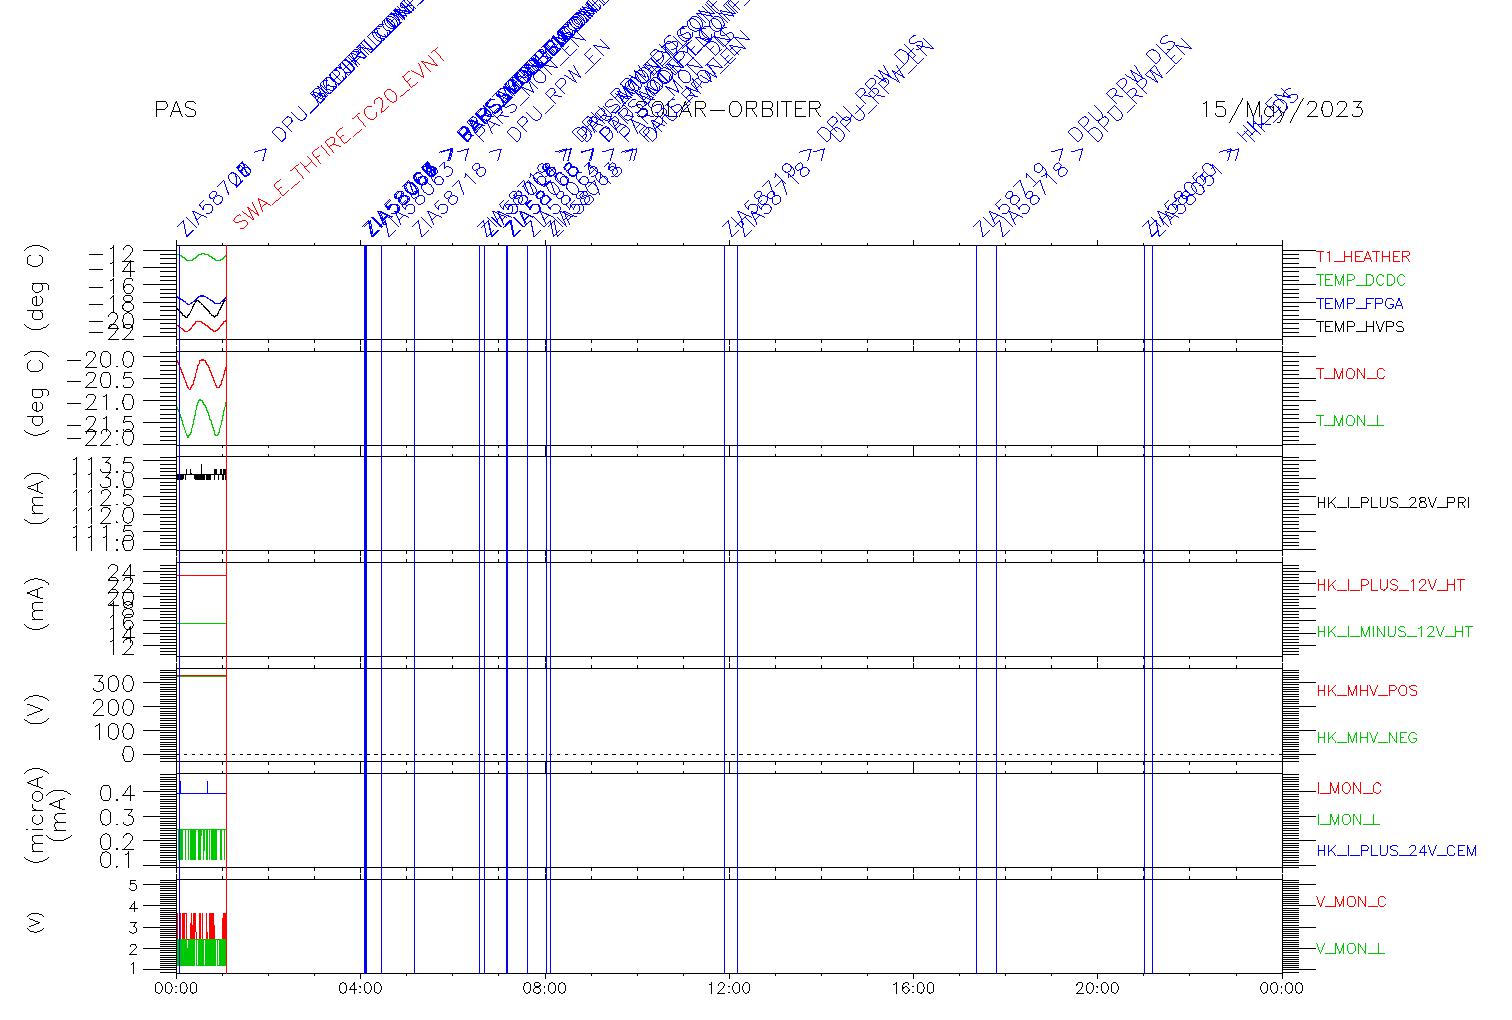The height and width of the screenshot is (1020, 1512).
Task: Select the T_MON_L legend label
Action: pyautogui.click(x=1350, y=421)
